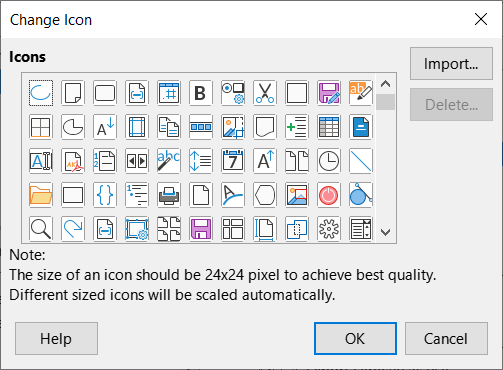Confirm with the OK button
This screenshot has height=370, width=503.
pos(355,339)
